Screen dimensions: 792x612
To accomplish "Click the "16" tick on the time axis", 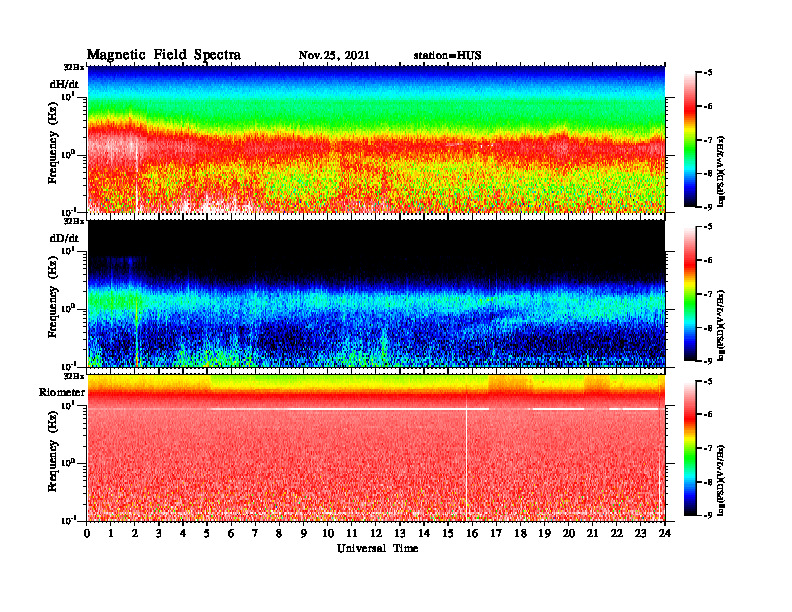I will pos(472,534).
